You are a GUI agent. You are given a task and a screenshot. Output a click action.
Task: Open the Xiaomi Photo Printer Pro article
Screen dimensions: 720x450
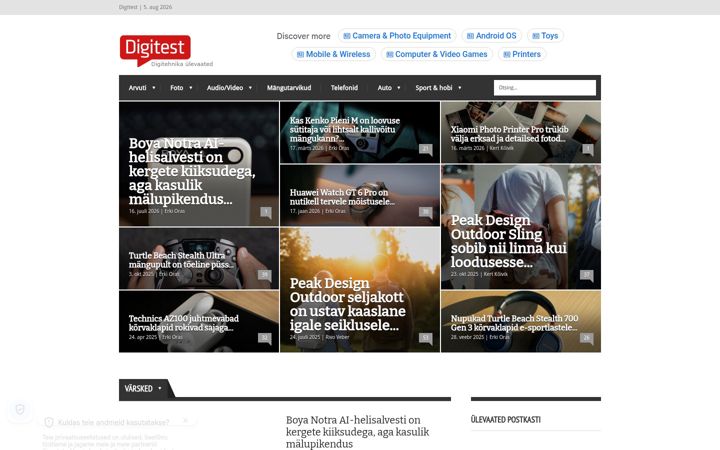[509, 134]
